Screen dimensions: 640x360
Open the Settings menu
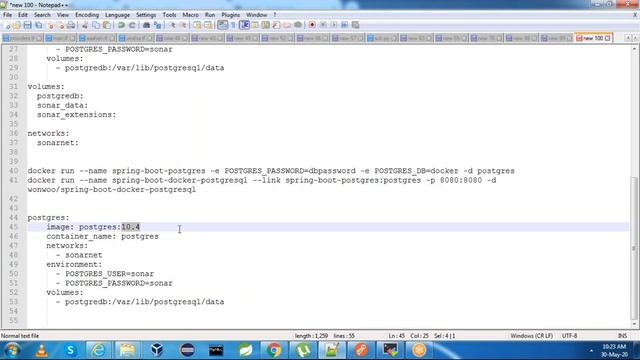coord(146,15)
